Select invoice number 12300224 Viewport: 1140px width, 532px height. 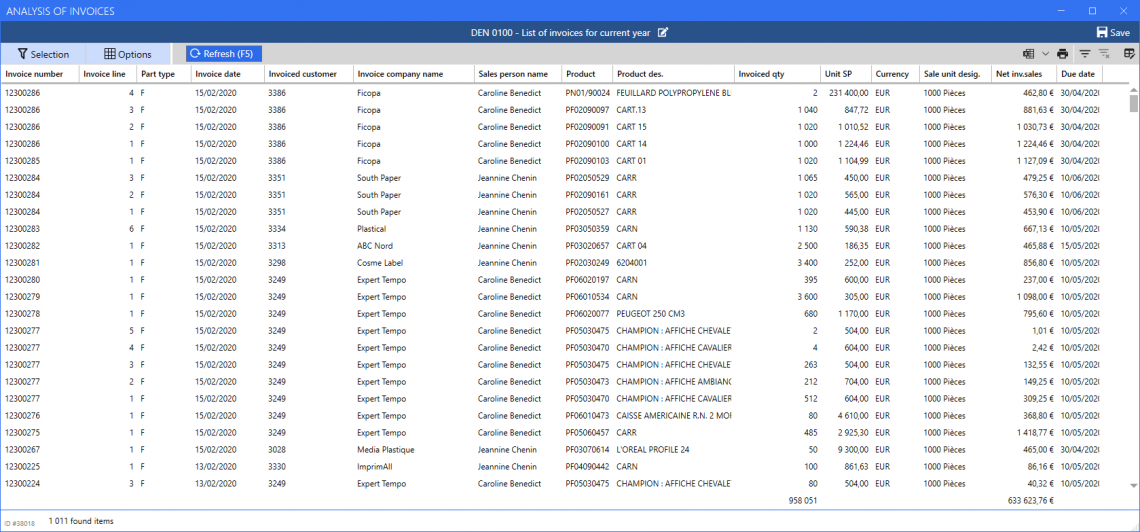(x=23, y=483)
